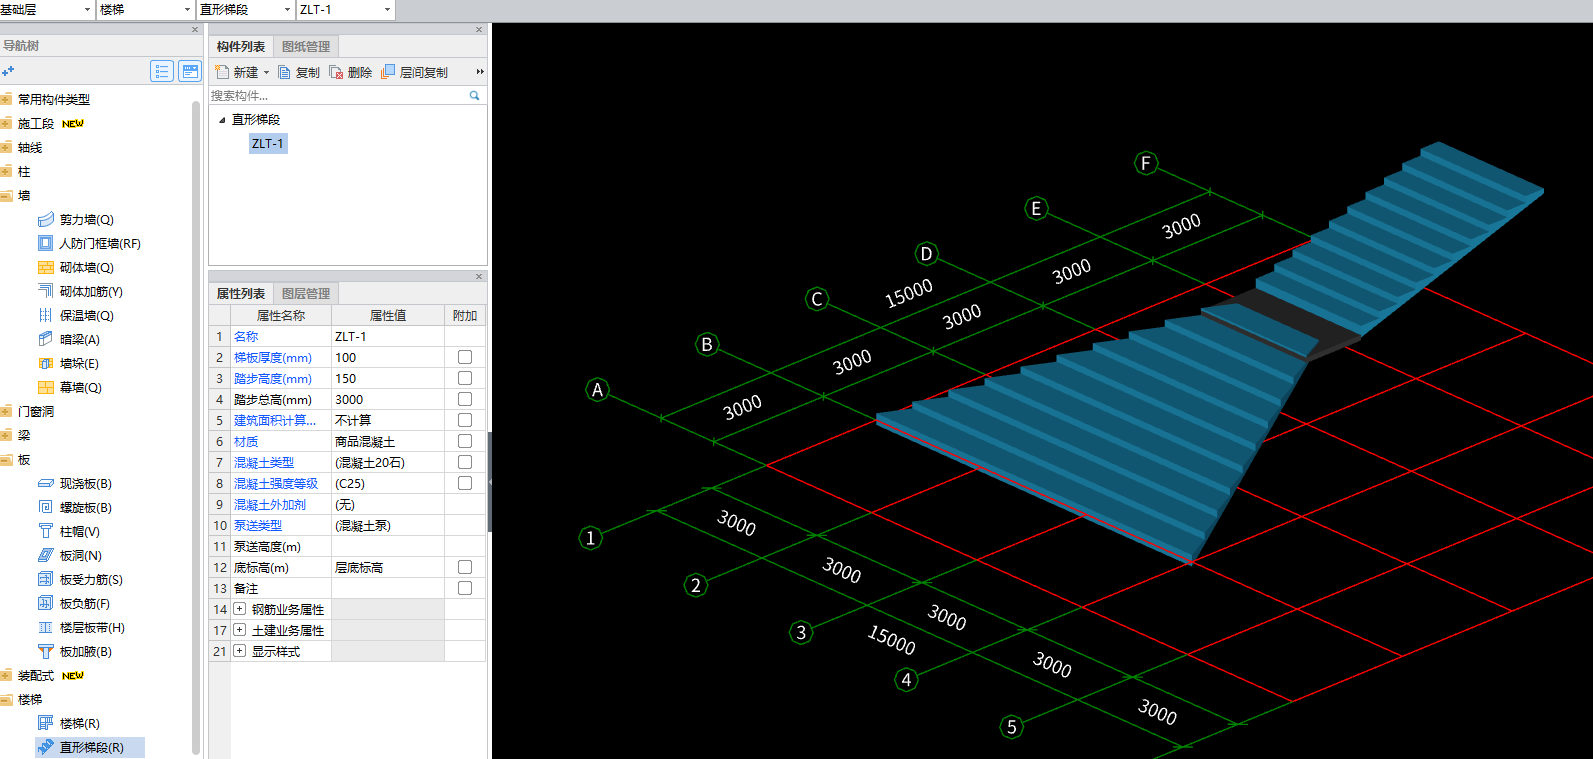1593x759 pixels.
Task: Toggle the 备注 attach checkbox
Action: (465, 588)
